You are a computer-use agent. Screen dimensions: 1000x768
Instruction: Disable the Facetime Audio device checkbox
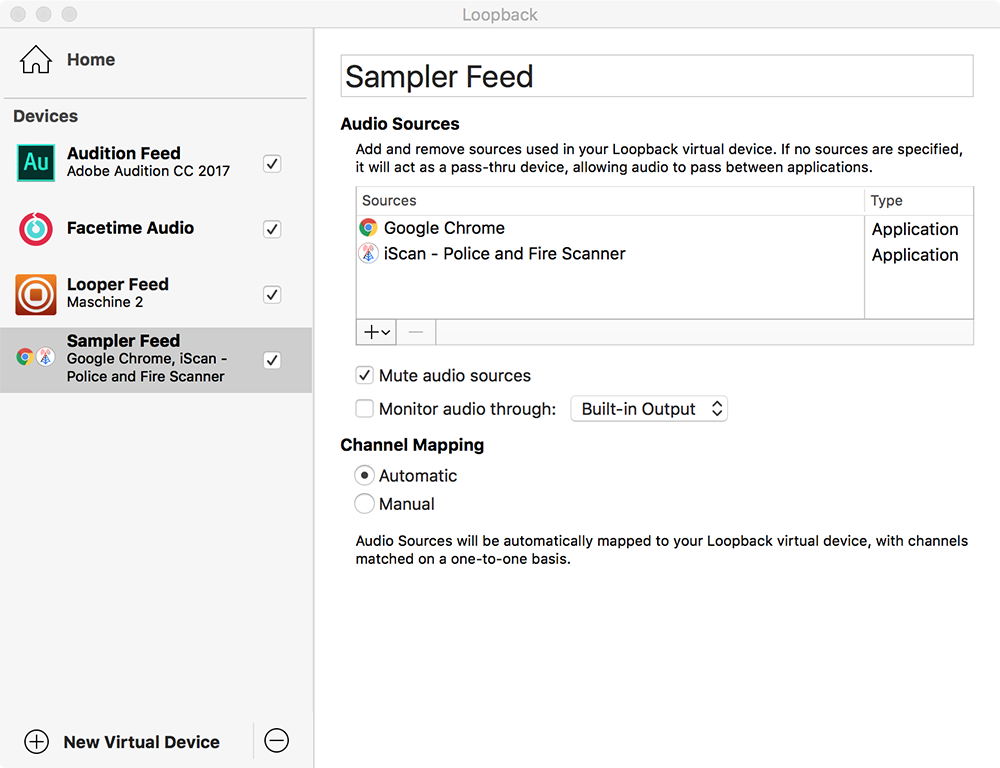point(272,229)
